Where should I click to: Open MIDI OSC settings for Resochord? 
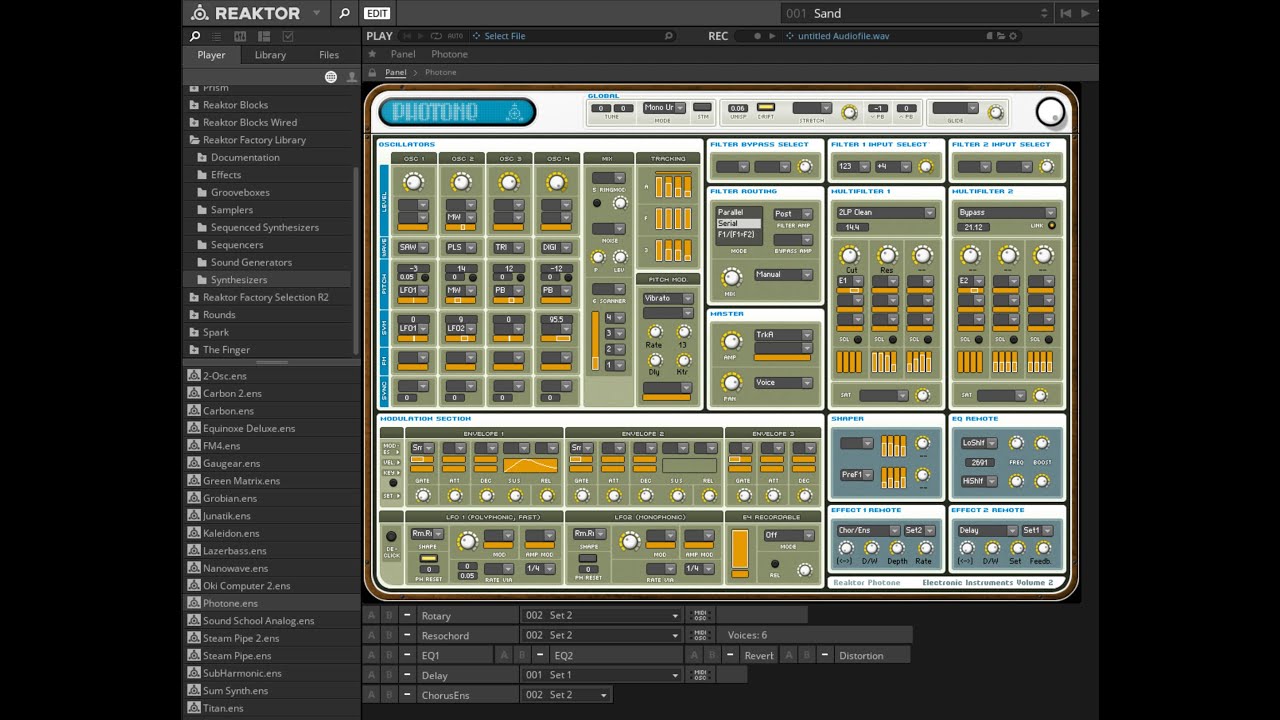(700, 635)
